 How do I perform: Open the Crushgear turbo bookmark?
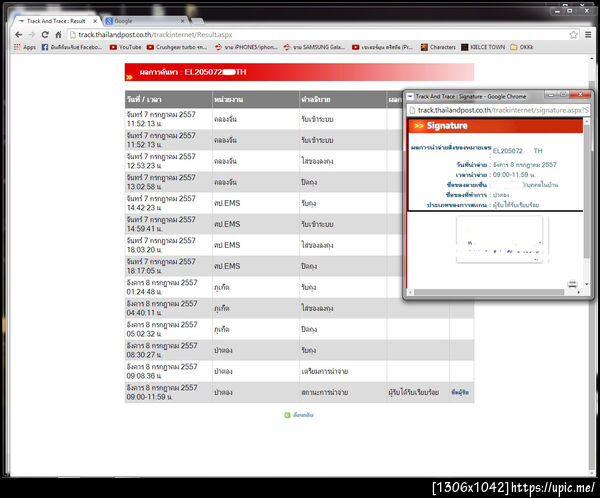[x=177, y=47]
